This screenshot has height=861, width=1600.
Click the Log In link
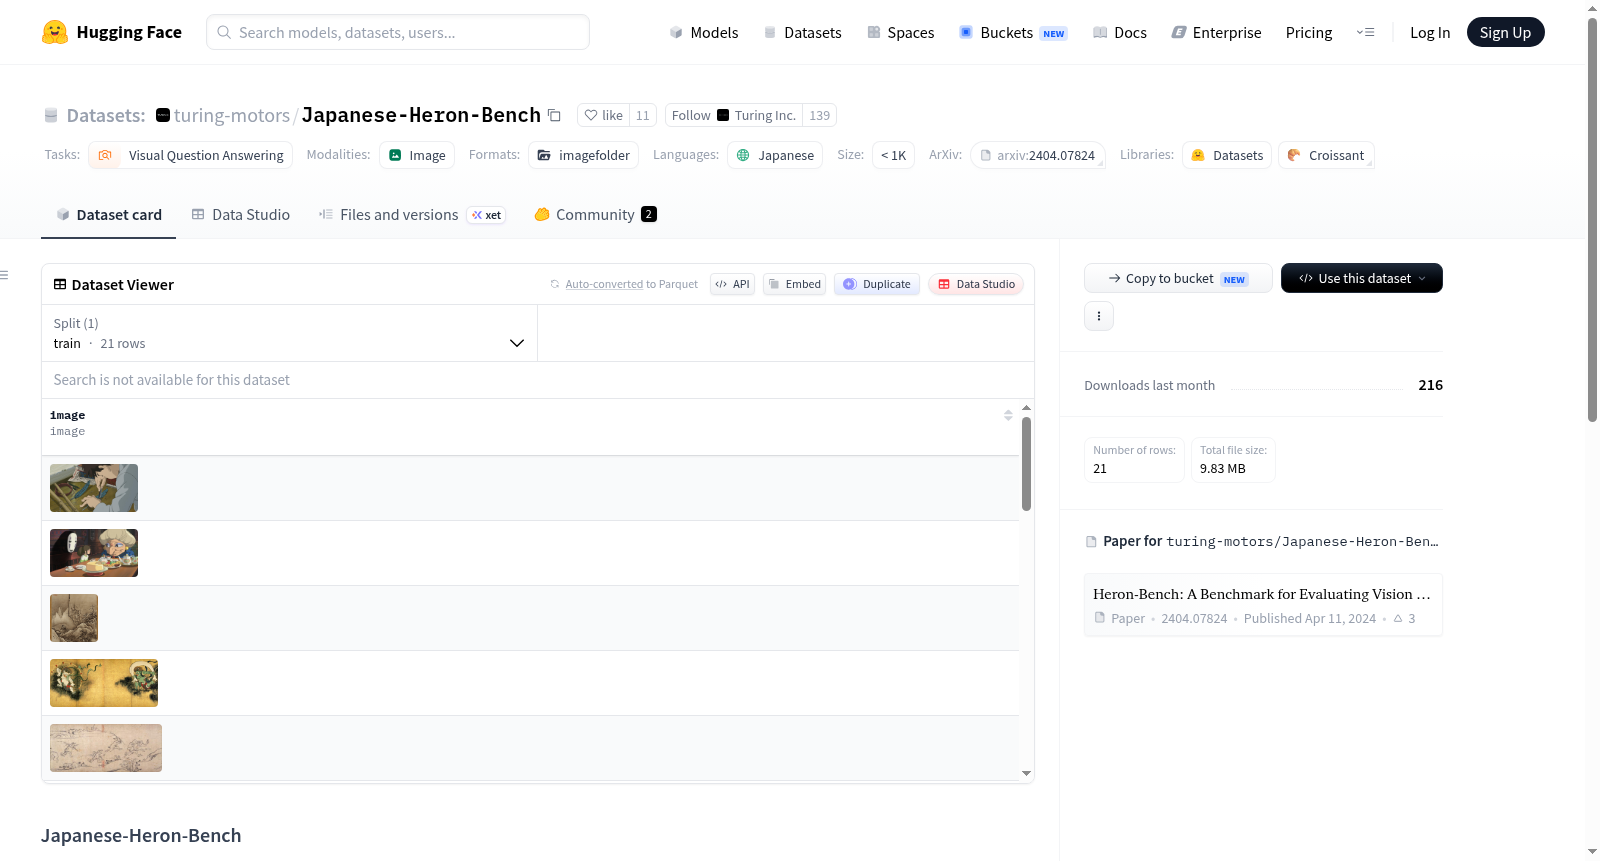[x=1430, y=32]
